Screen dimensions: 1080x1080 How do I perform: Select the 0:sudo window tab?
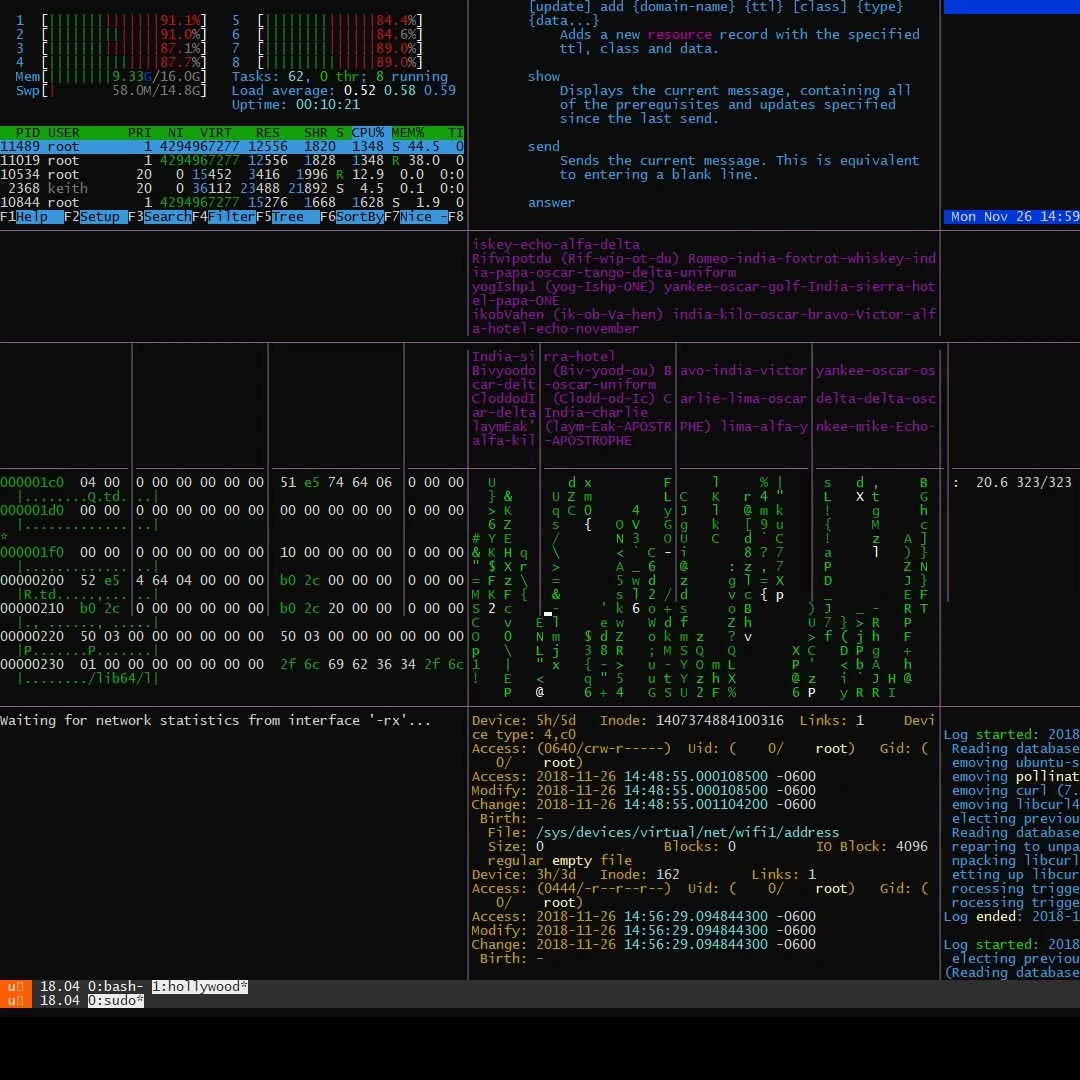pos(116,1000)
